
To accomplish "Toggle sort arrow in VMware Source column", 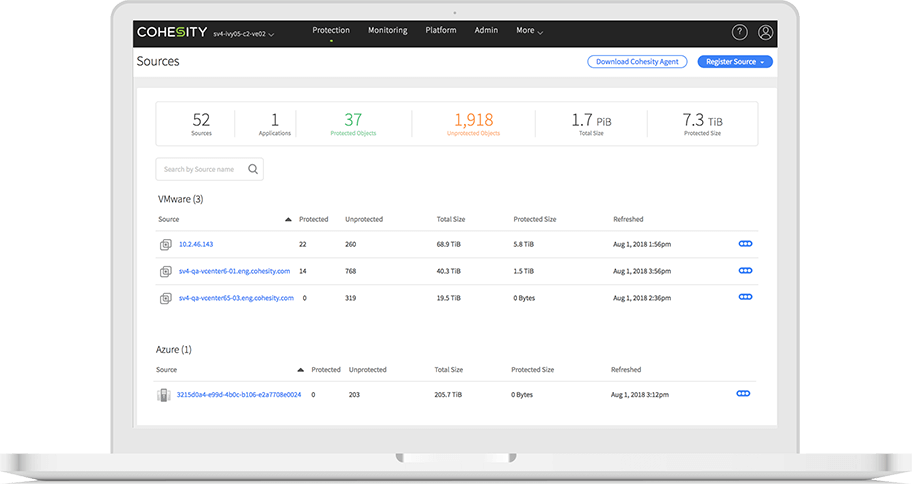I will coord(288,219).
